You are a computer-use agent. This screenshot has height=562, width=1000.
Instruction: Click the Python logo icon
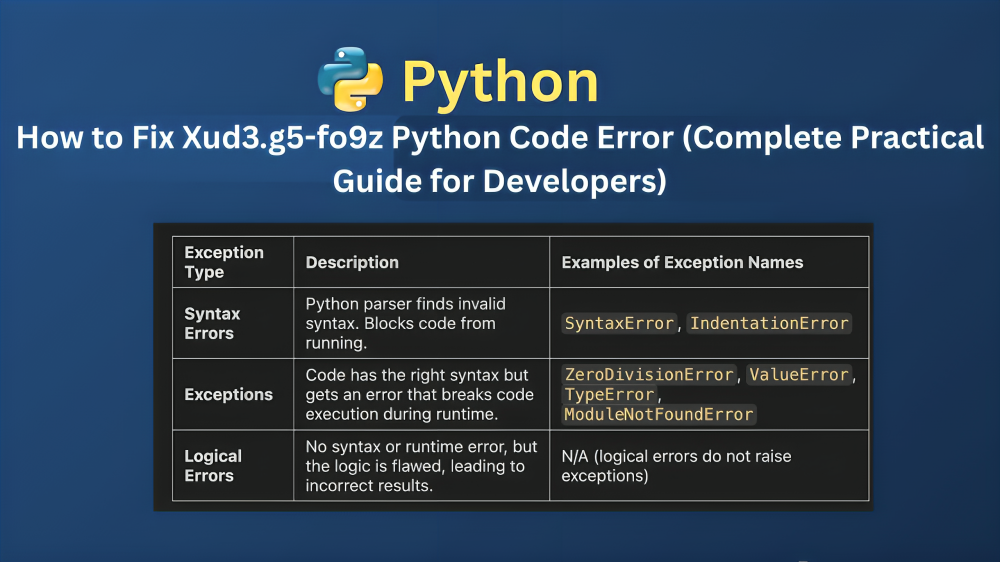pos(350,79)
